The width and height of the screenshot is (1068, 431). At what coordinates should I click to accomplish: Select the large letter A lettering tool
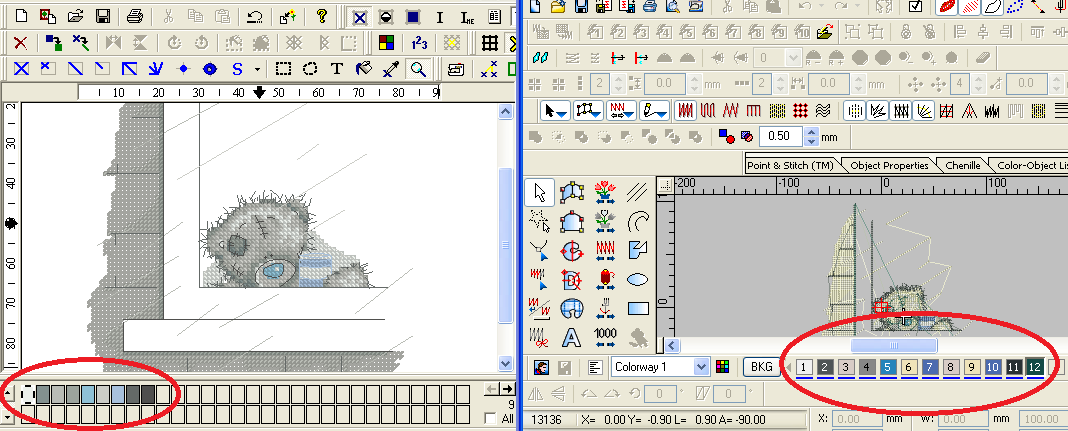click(x=572, y=337)
